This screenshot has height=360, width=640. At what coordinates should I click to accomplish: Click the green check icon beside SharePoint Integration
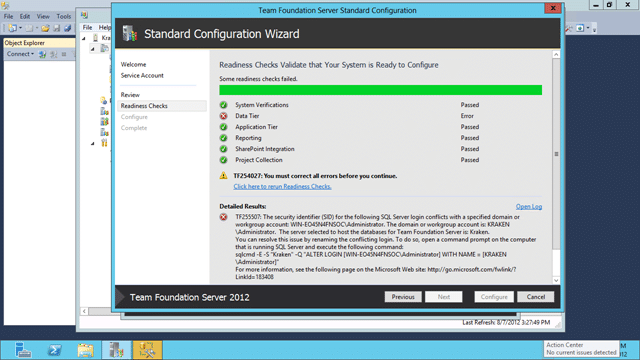pyautogui.click(x=223, y=149)
